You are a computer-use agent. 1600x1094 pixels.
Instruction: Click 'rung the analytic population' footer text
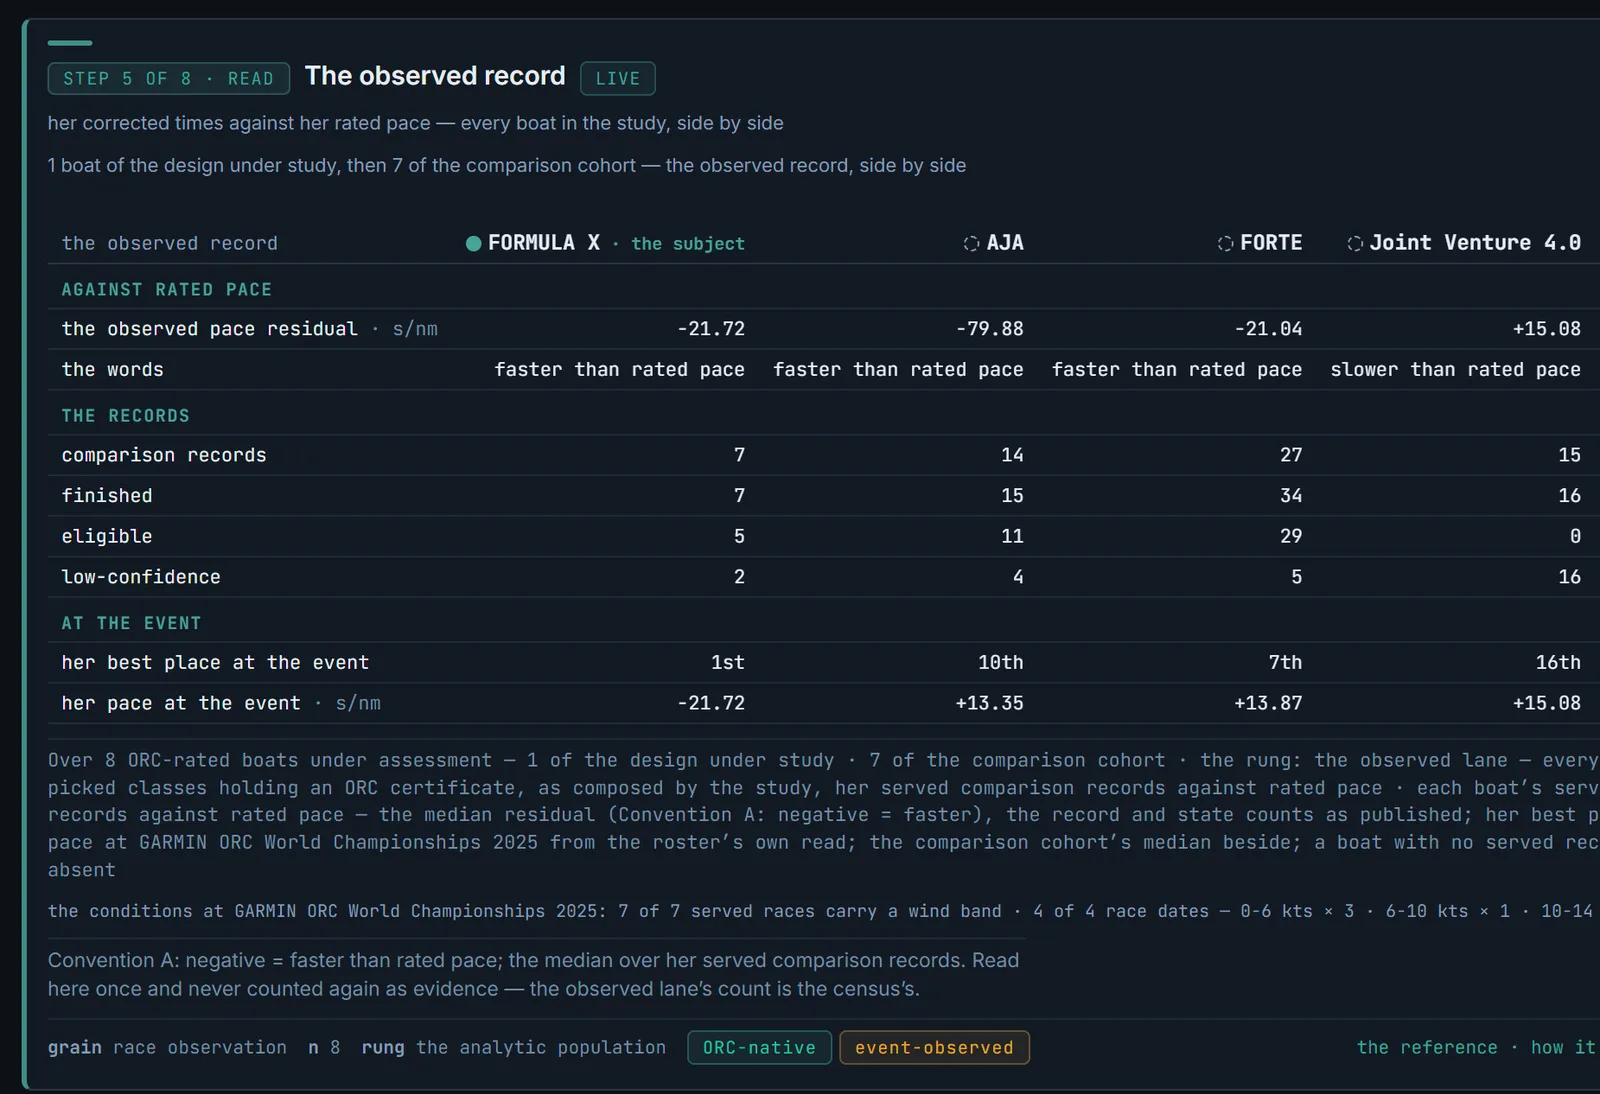coord(513,1047)
